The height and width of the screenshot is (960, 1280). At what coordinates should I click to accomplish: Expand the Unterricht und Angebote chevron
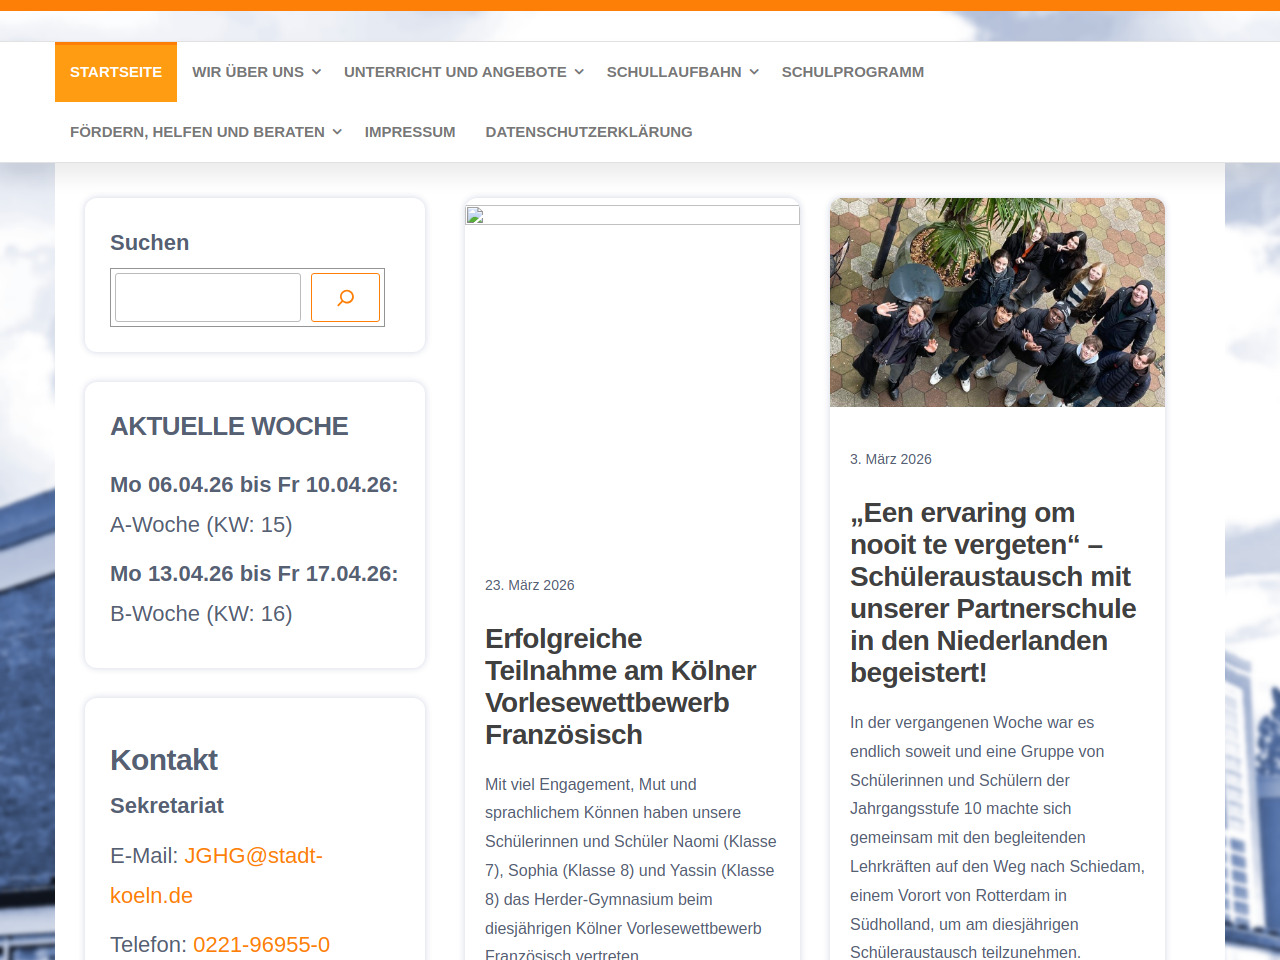tap(579, 72)
